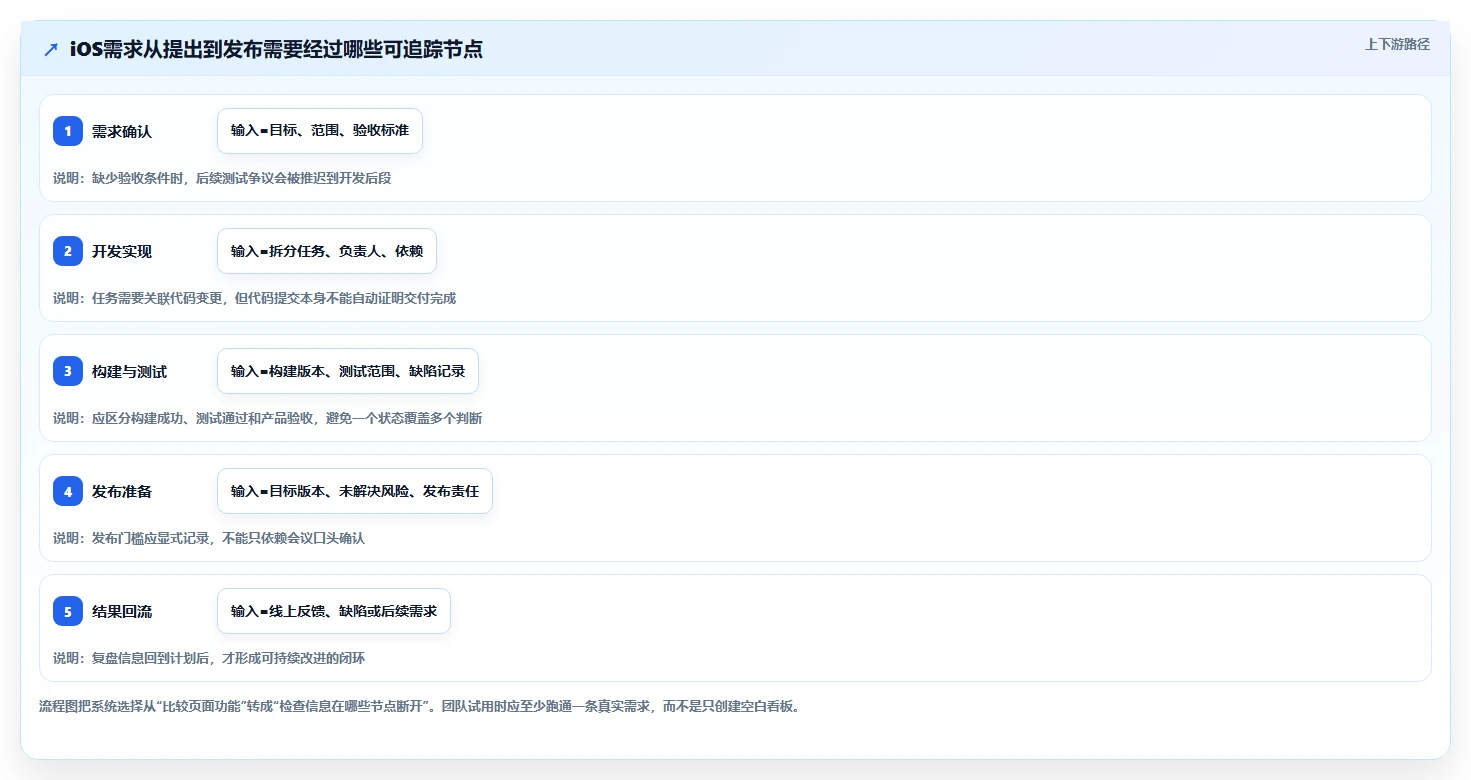Image resolution: width=1471 pixels, height=780 pixels.
Task: Click the 输入=目标、范围、验收标准 chip
Action: (320, 131)
